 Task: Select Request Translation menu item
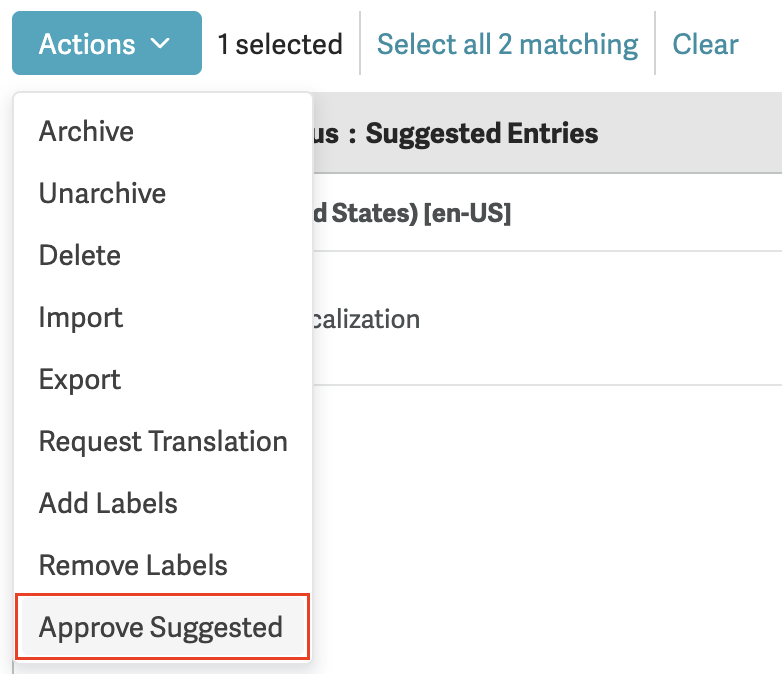click(x=163, y=441)
